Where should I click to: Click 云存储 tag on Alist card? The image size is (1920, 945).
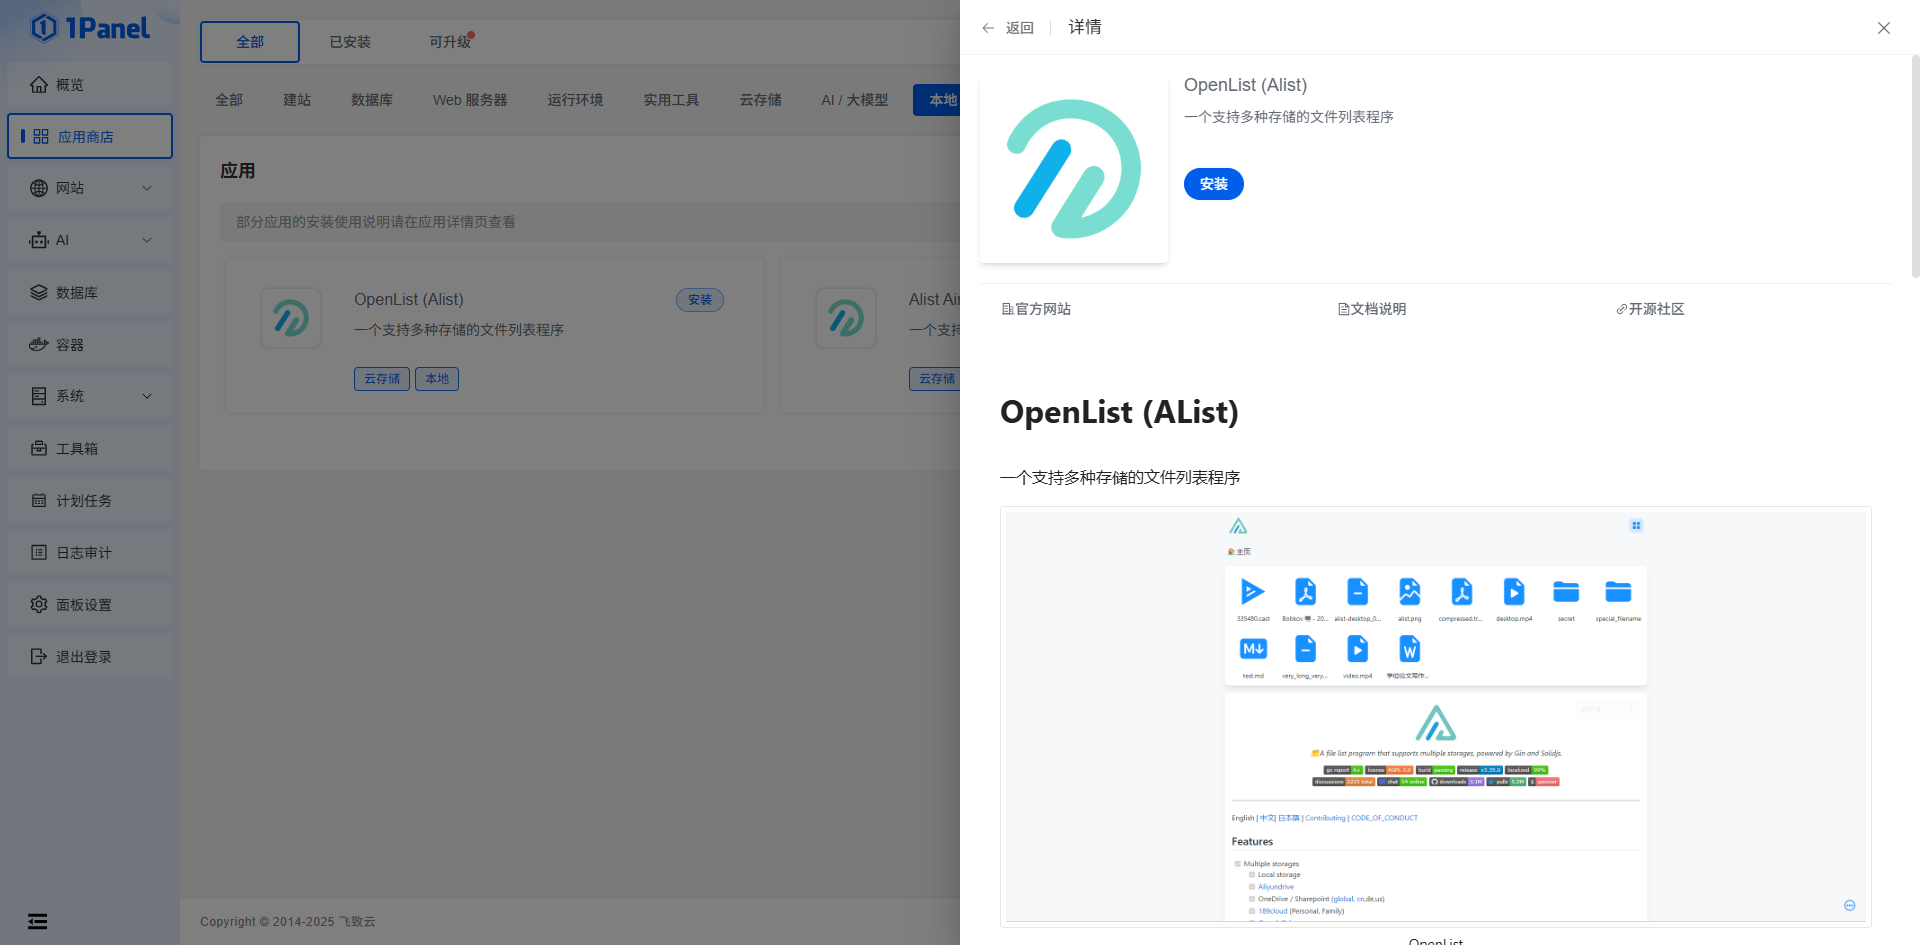pyautogui.click(x=935, y=379)
